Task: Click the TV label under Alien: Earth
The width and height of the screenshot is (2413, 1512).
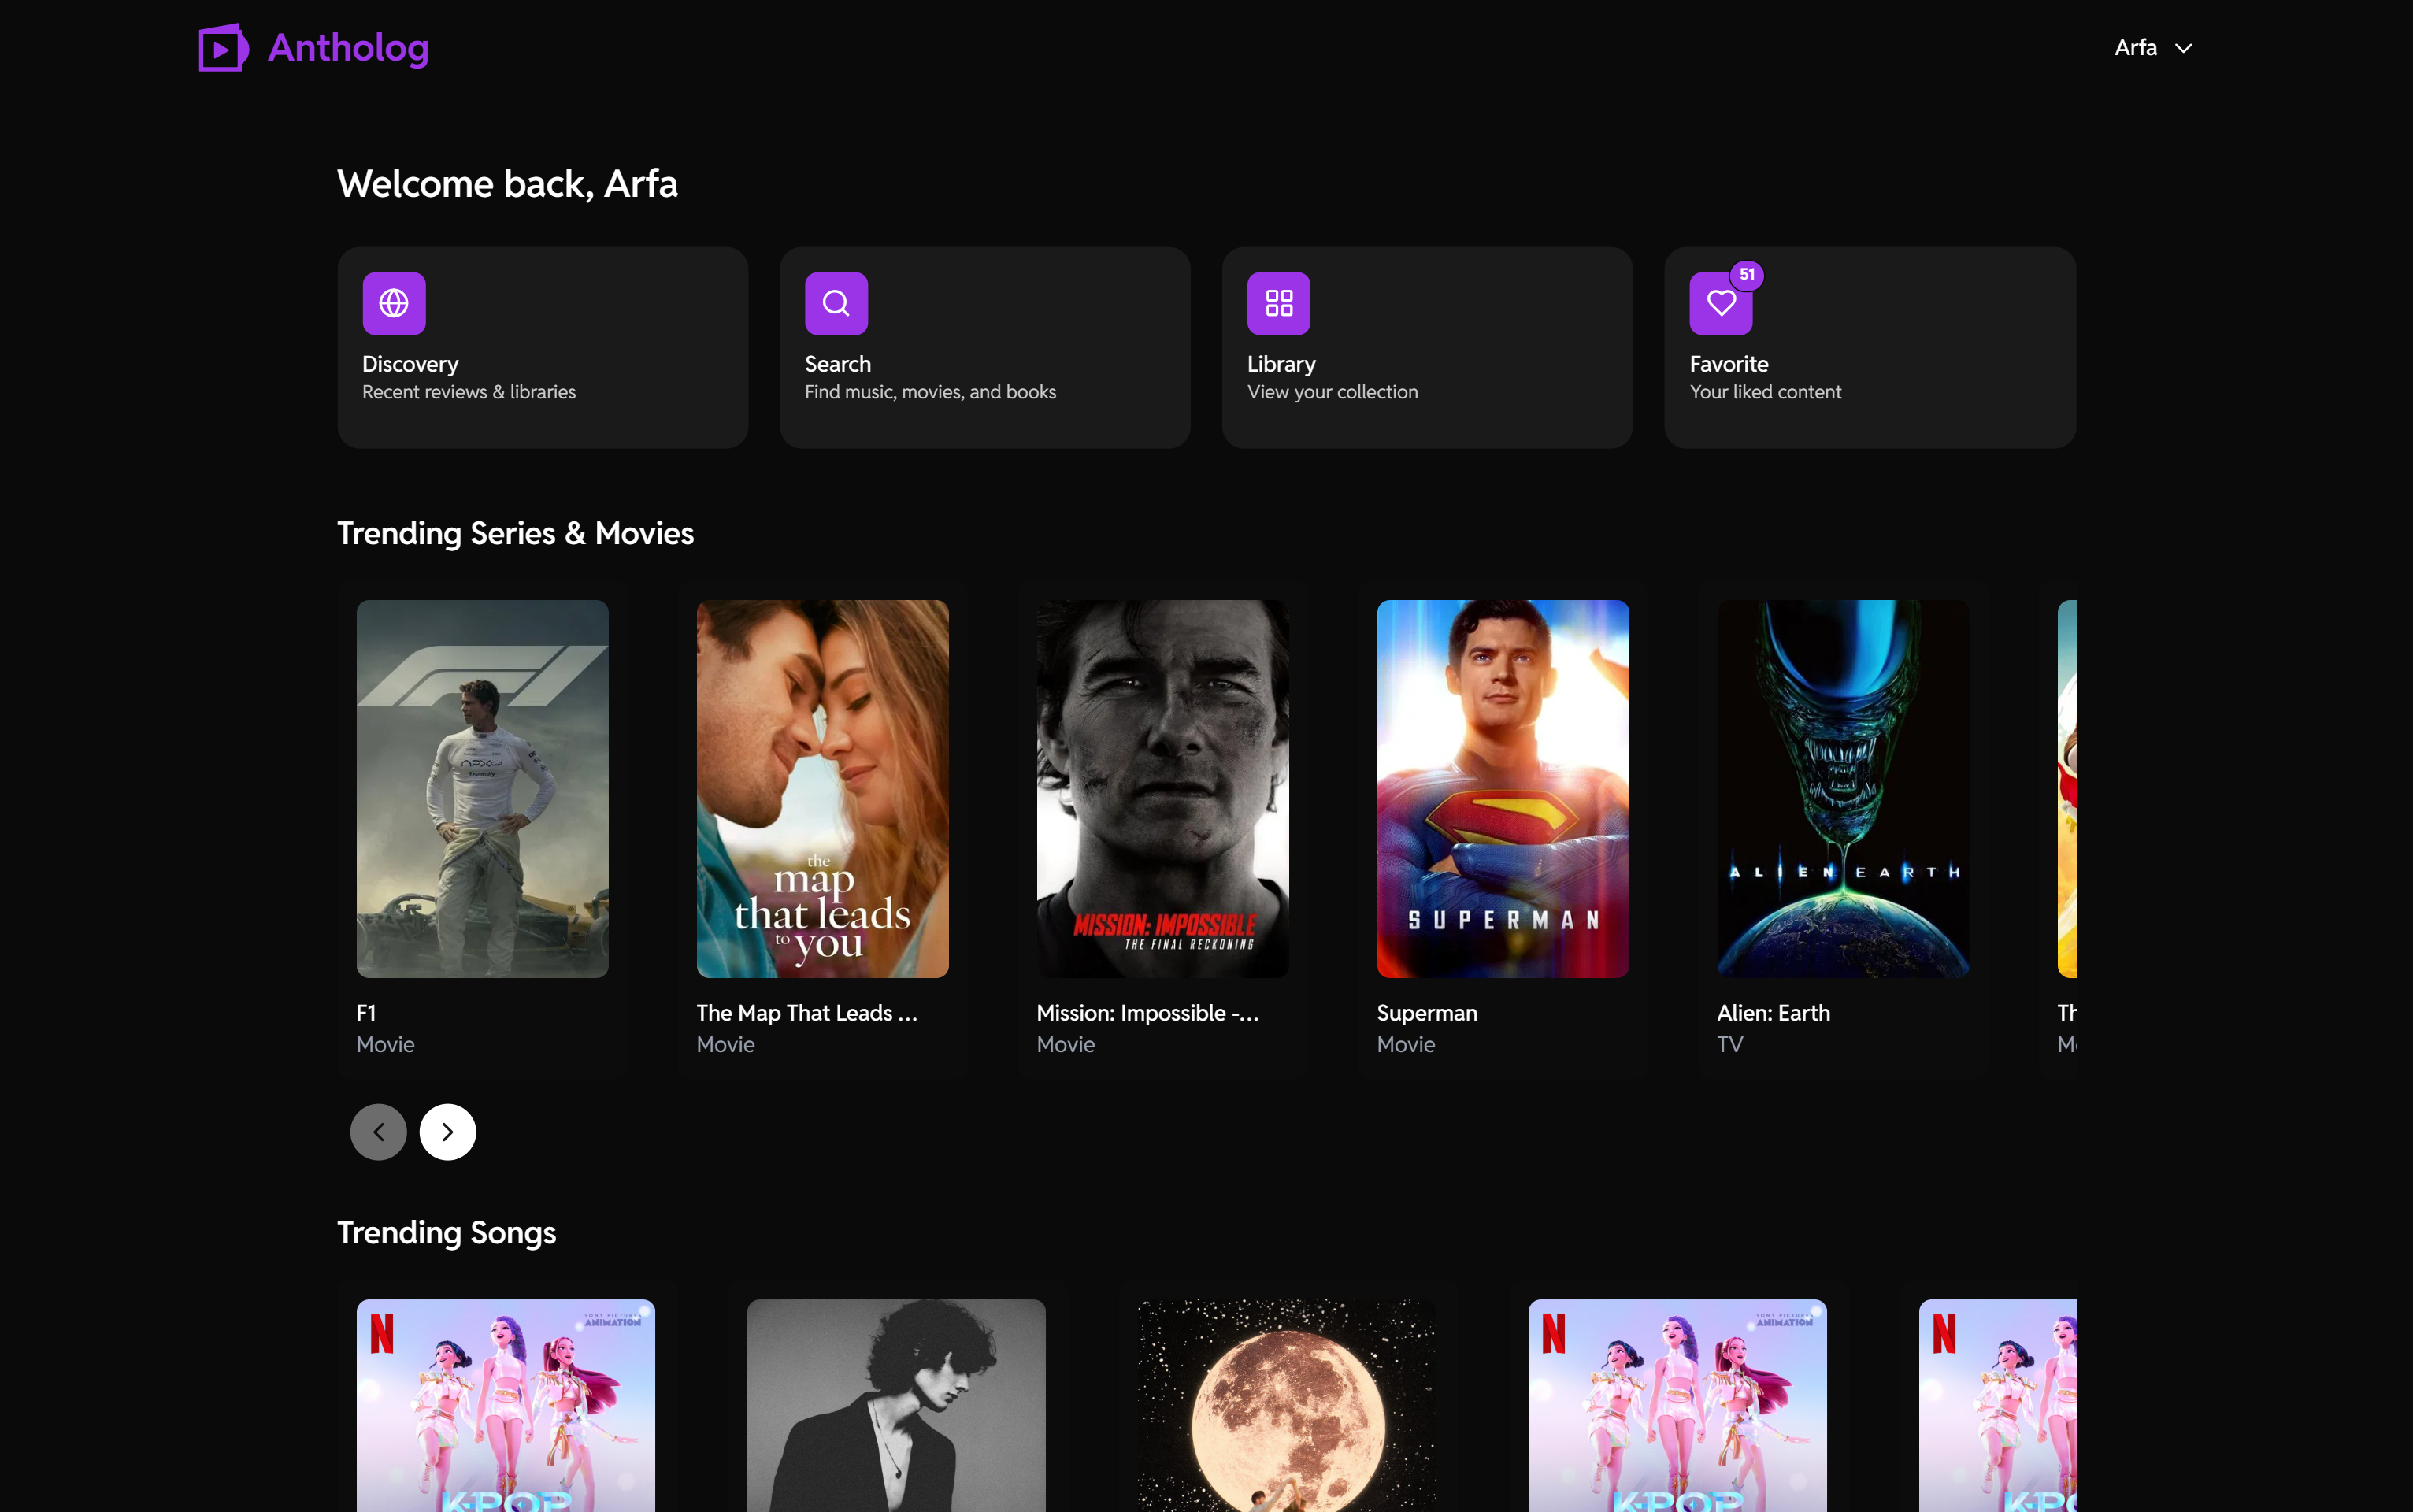Action: [1730, 1044]
